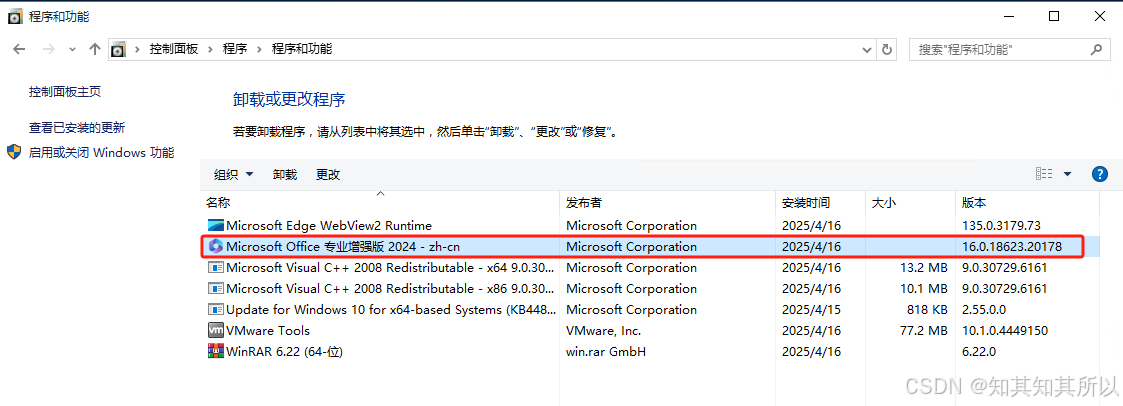
Task: Open 启用或关闭 Windows 功能 link
Action: [102, 153]
